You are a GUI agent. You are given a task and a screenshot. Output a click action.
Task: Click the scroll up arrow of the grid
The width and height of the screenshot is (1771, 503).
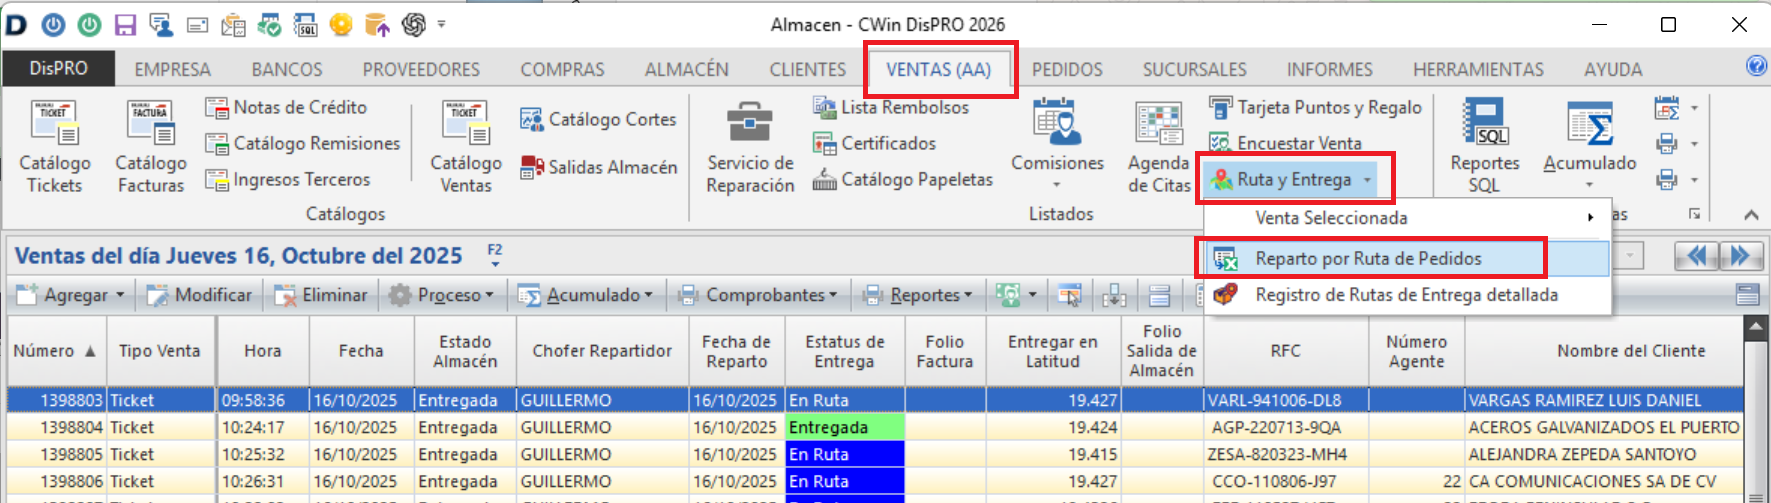[x=1755, y=328]
